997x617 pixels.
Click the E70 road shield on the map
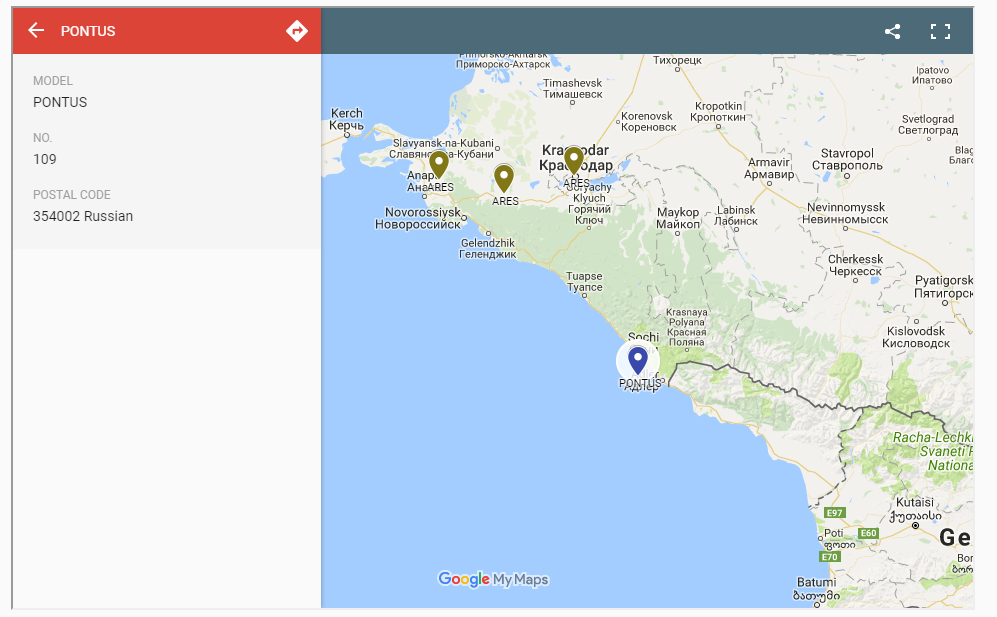830,557
